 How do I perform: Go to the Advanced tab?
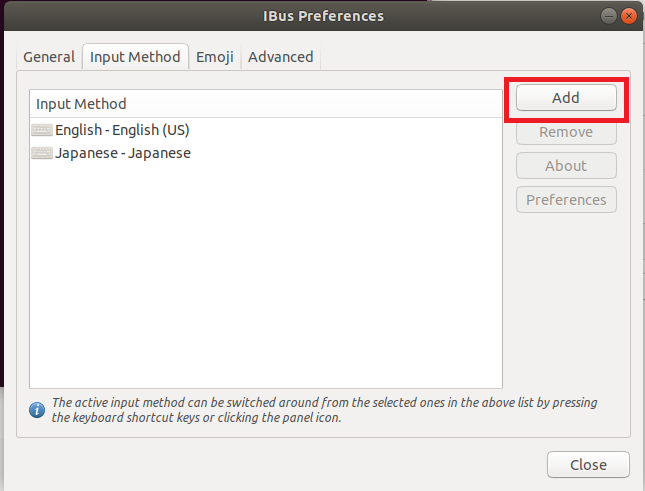click(281, 57)
